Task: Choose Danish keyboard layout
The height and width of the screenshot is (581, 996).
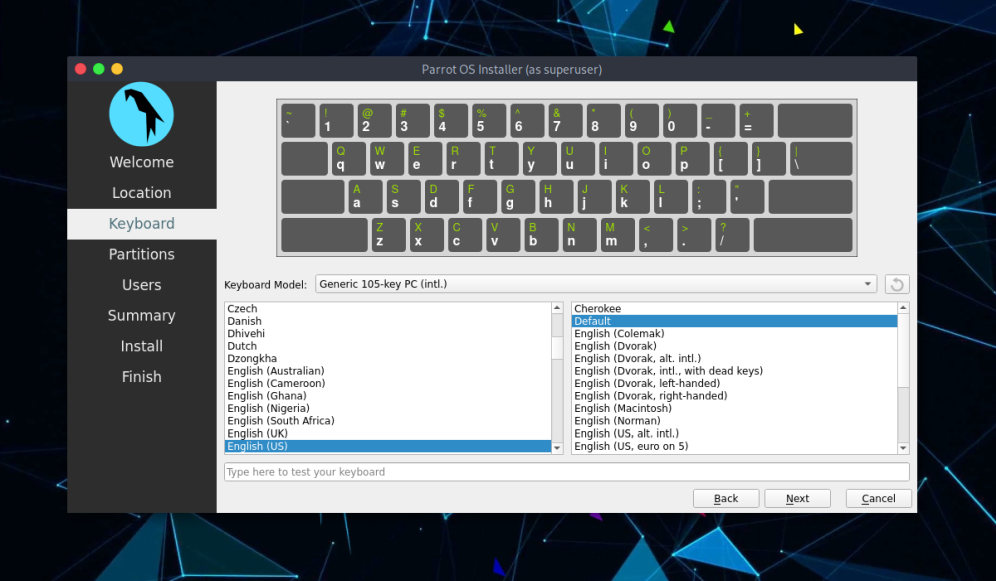Action: (244, 321)
